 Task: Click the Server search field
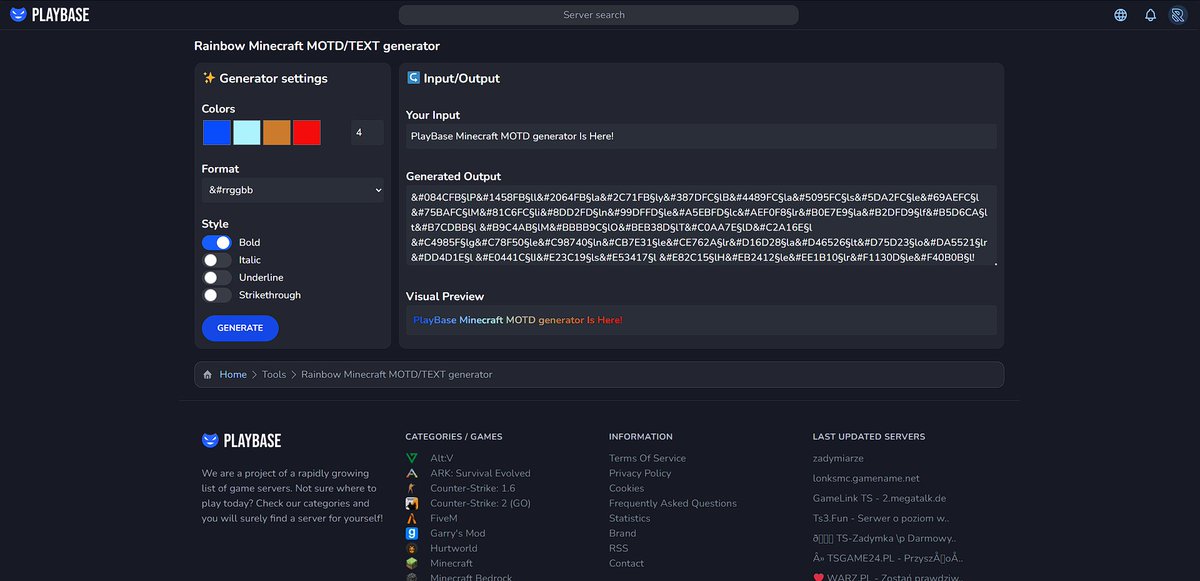coord(599,14)
